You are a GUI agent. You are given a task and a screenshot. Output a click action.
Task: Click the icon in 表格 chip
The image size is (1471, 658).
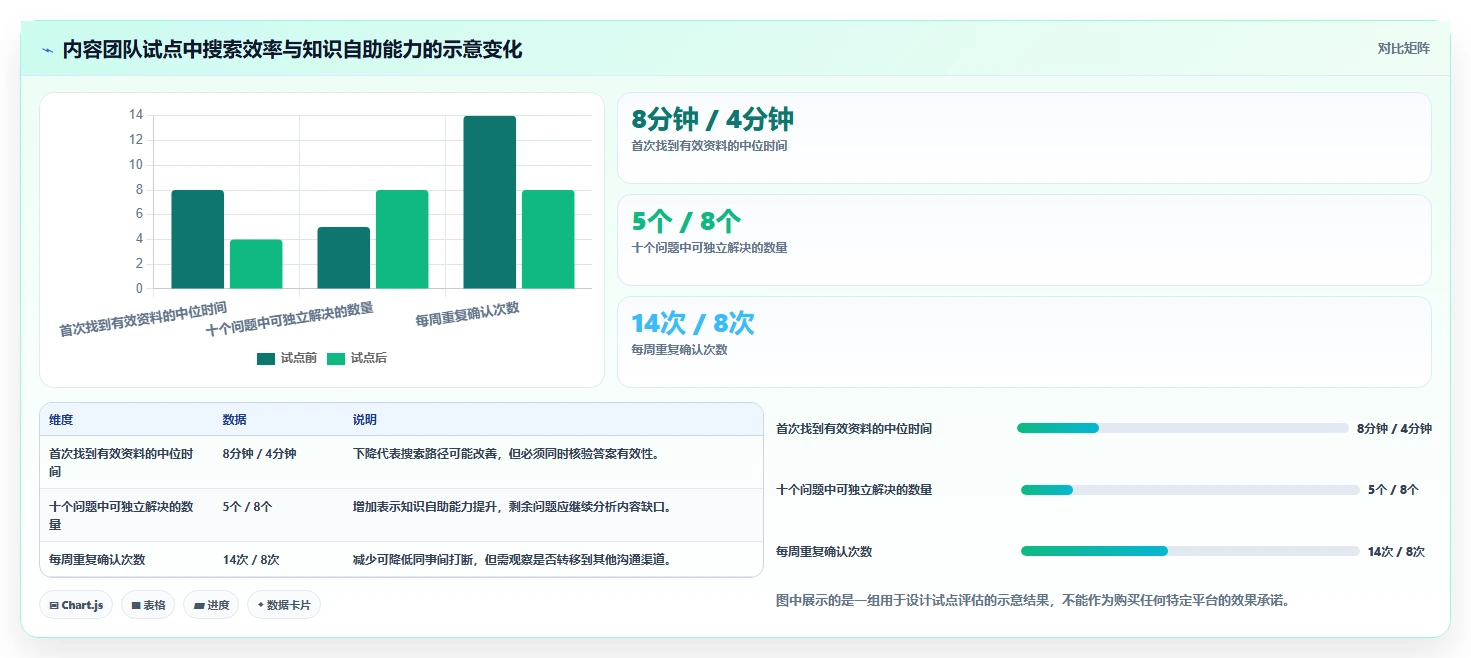click(136, 605)
